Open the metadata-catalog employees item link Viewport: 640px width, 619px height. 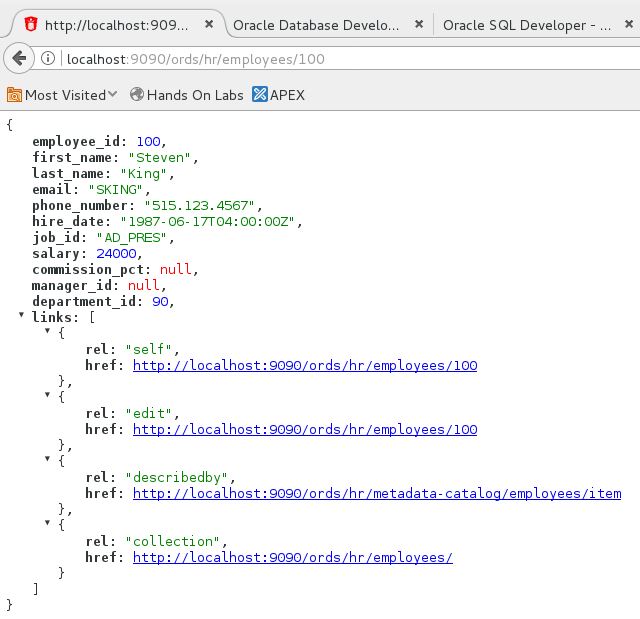click(x=377, y=493)
